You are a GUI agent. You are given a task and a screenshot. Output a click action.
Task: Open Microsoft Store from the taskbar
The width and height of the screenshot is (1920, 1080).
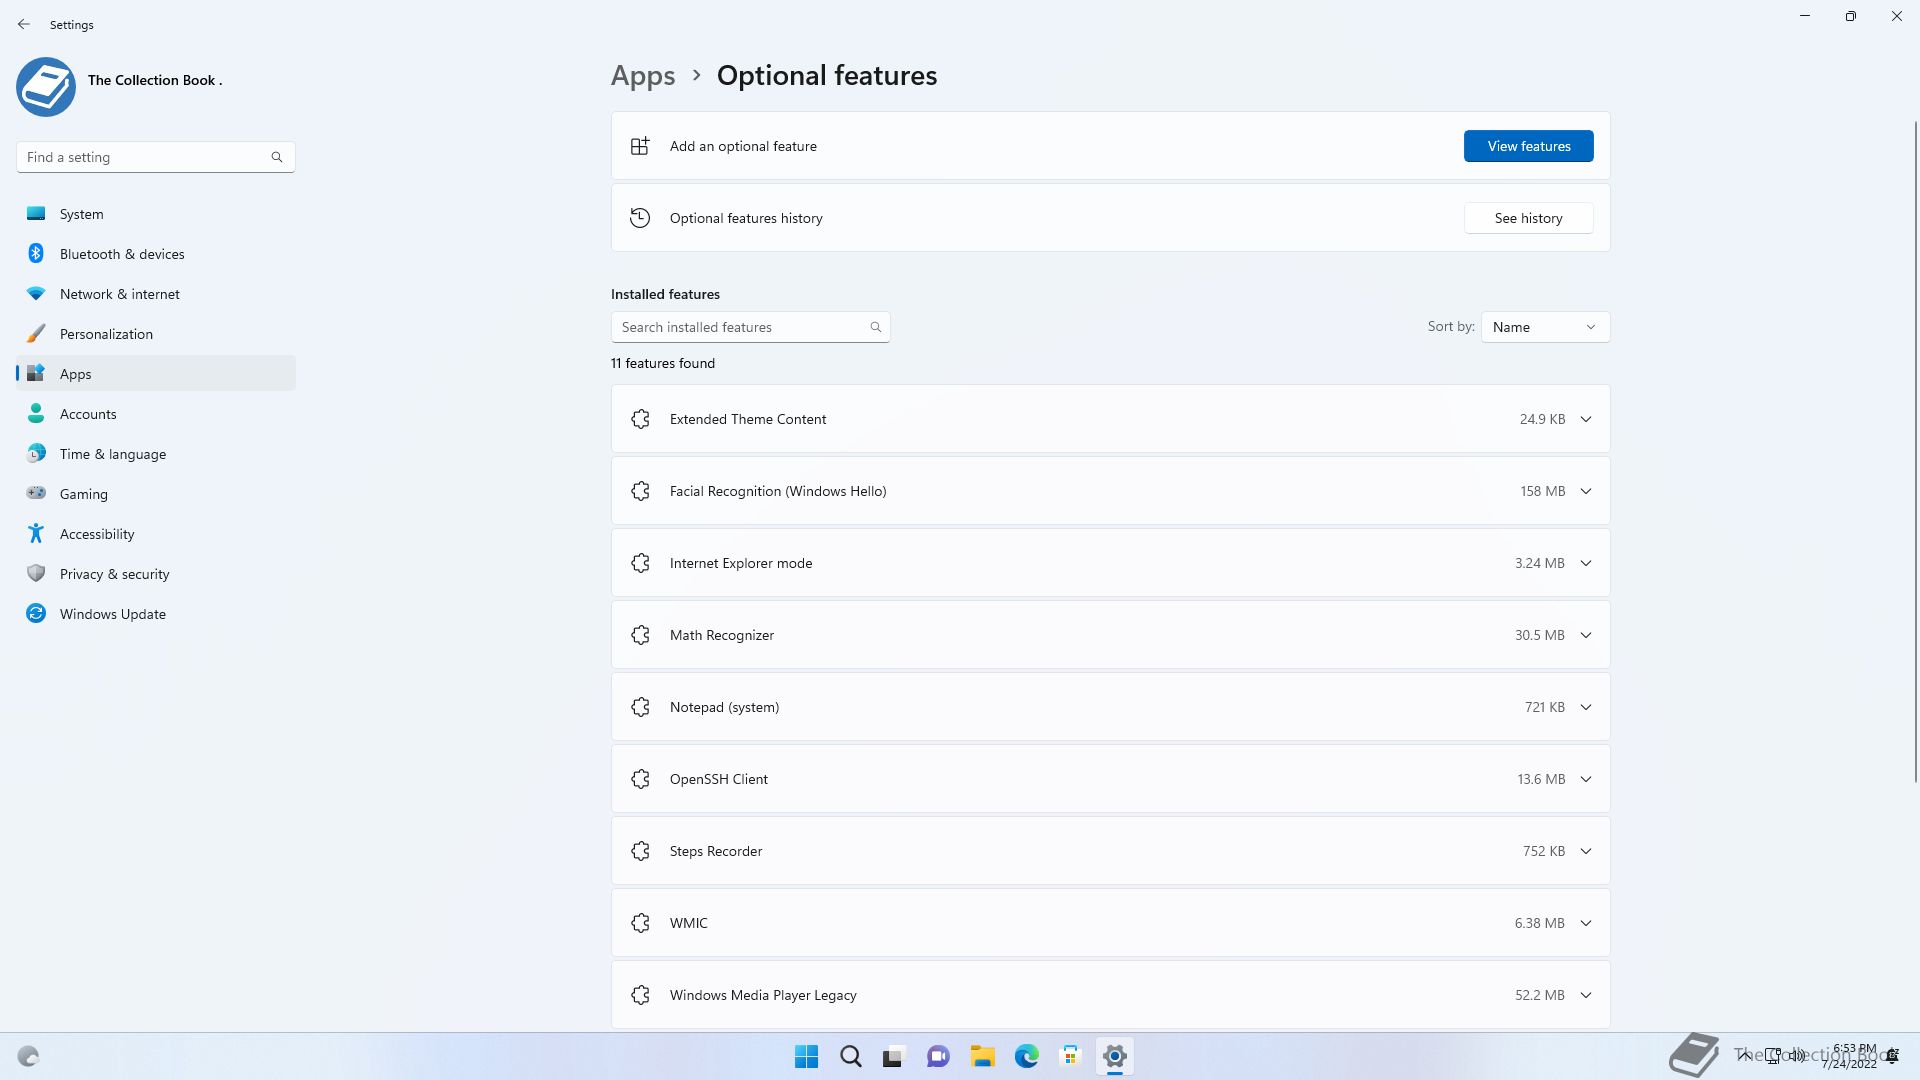[1070, 1056]
